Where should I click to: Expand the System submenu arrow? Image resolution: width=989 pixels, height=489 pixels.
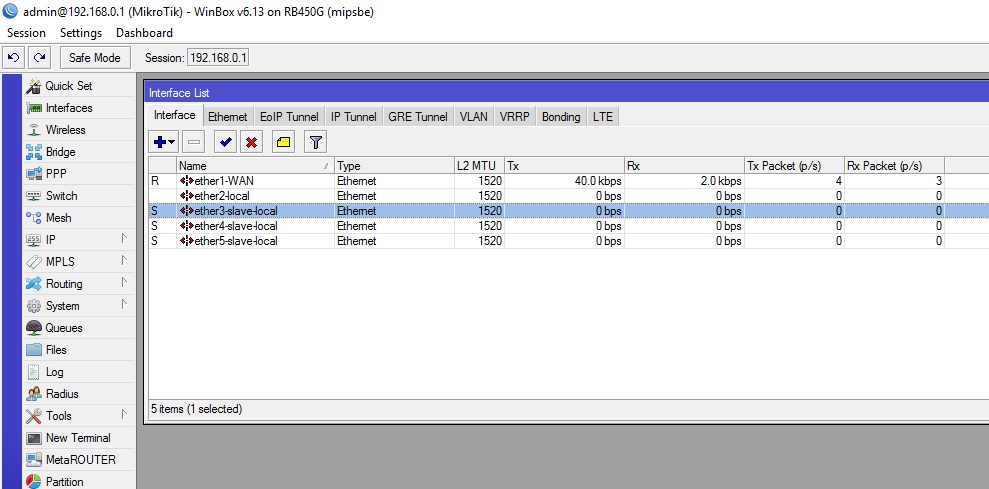tap(124, 305)
